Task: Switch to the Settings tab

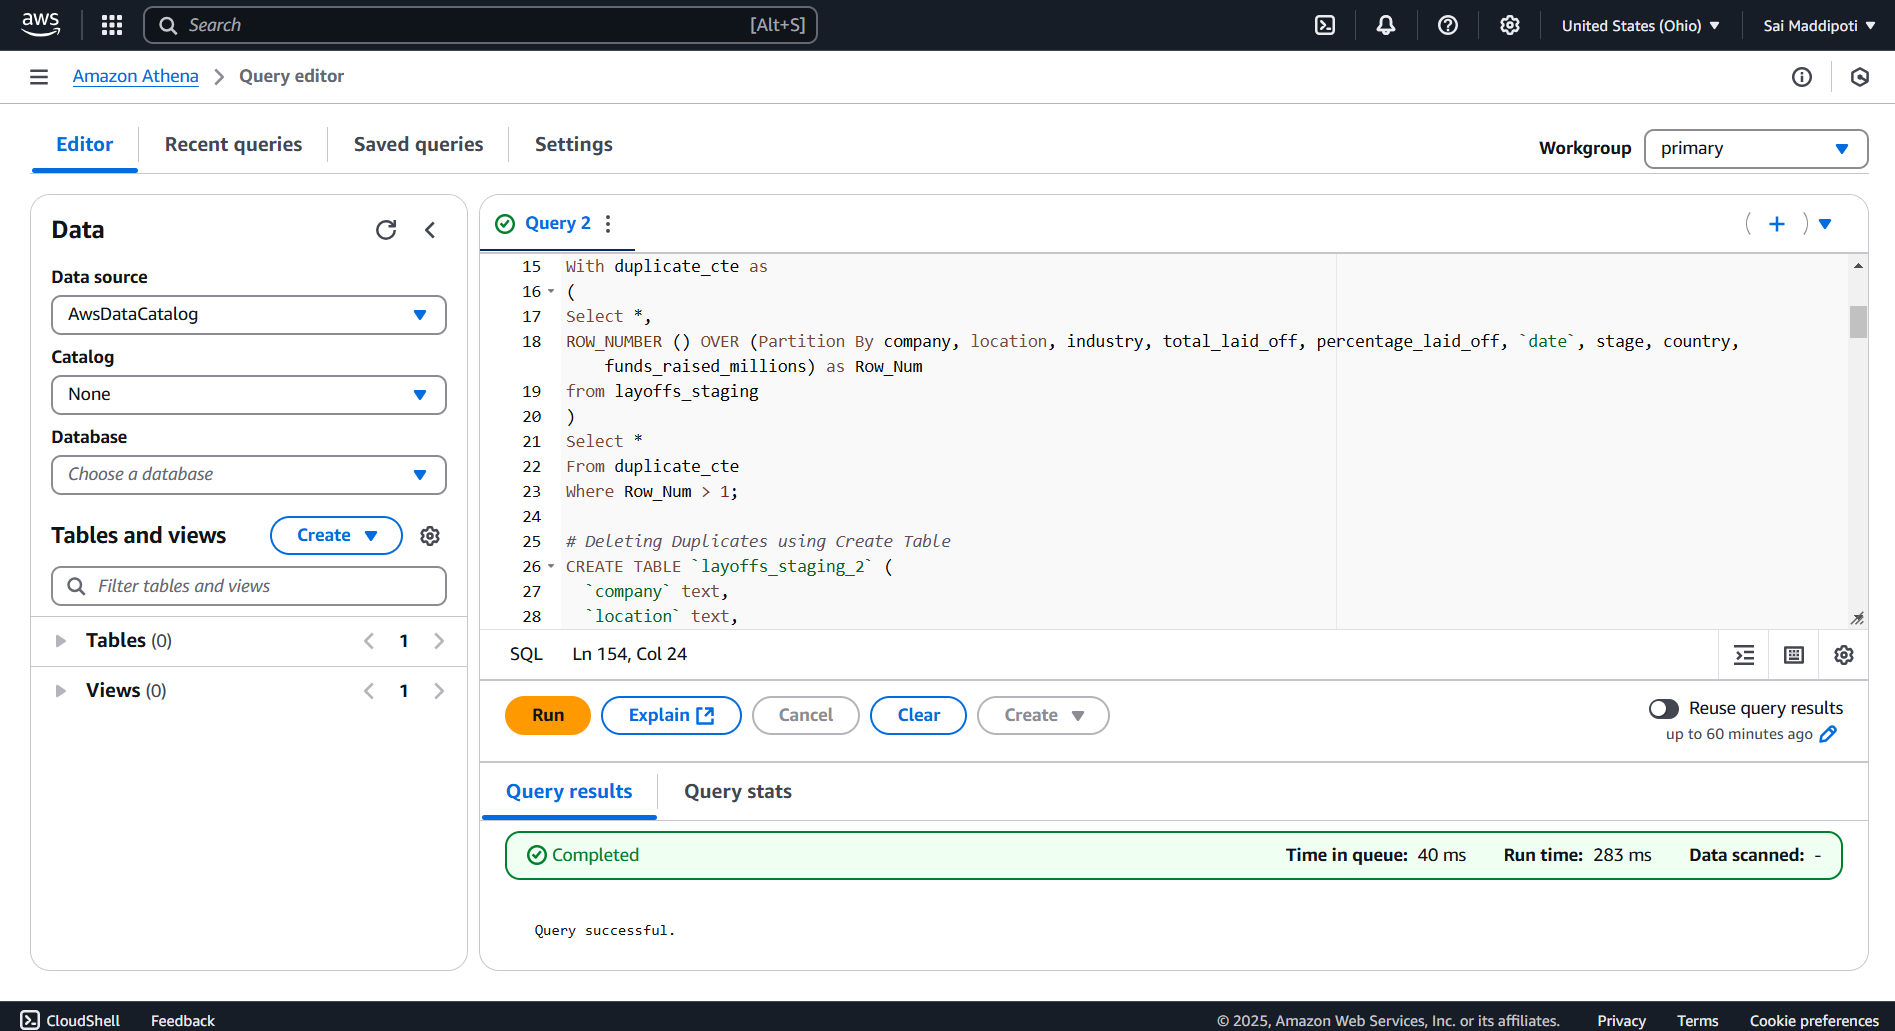Action: coord(573,145)
